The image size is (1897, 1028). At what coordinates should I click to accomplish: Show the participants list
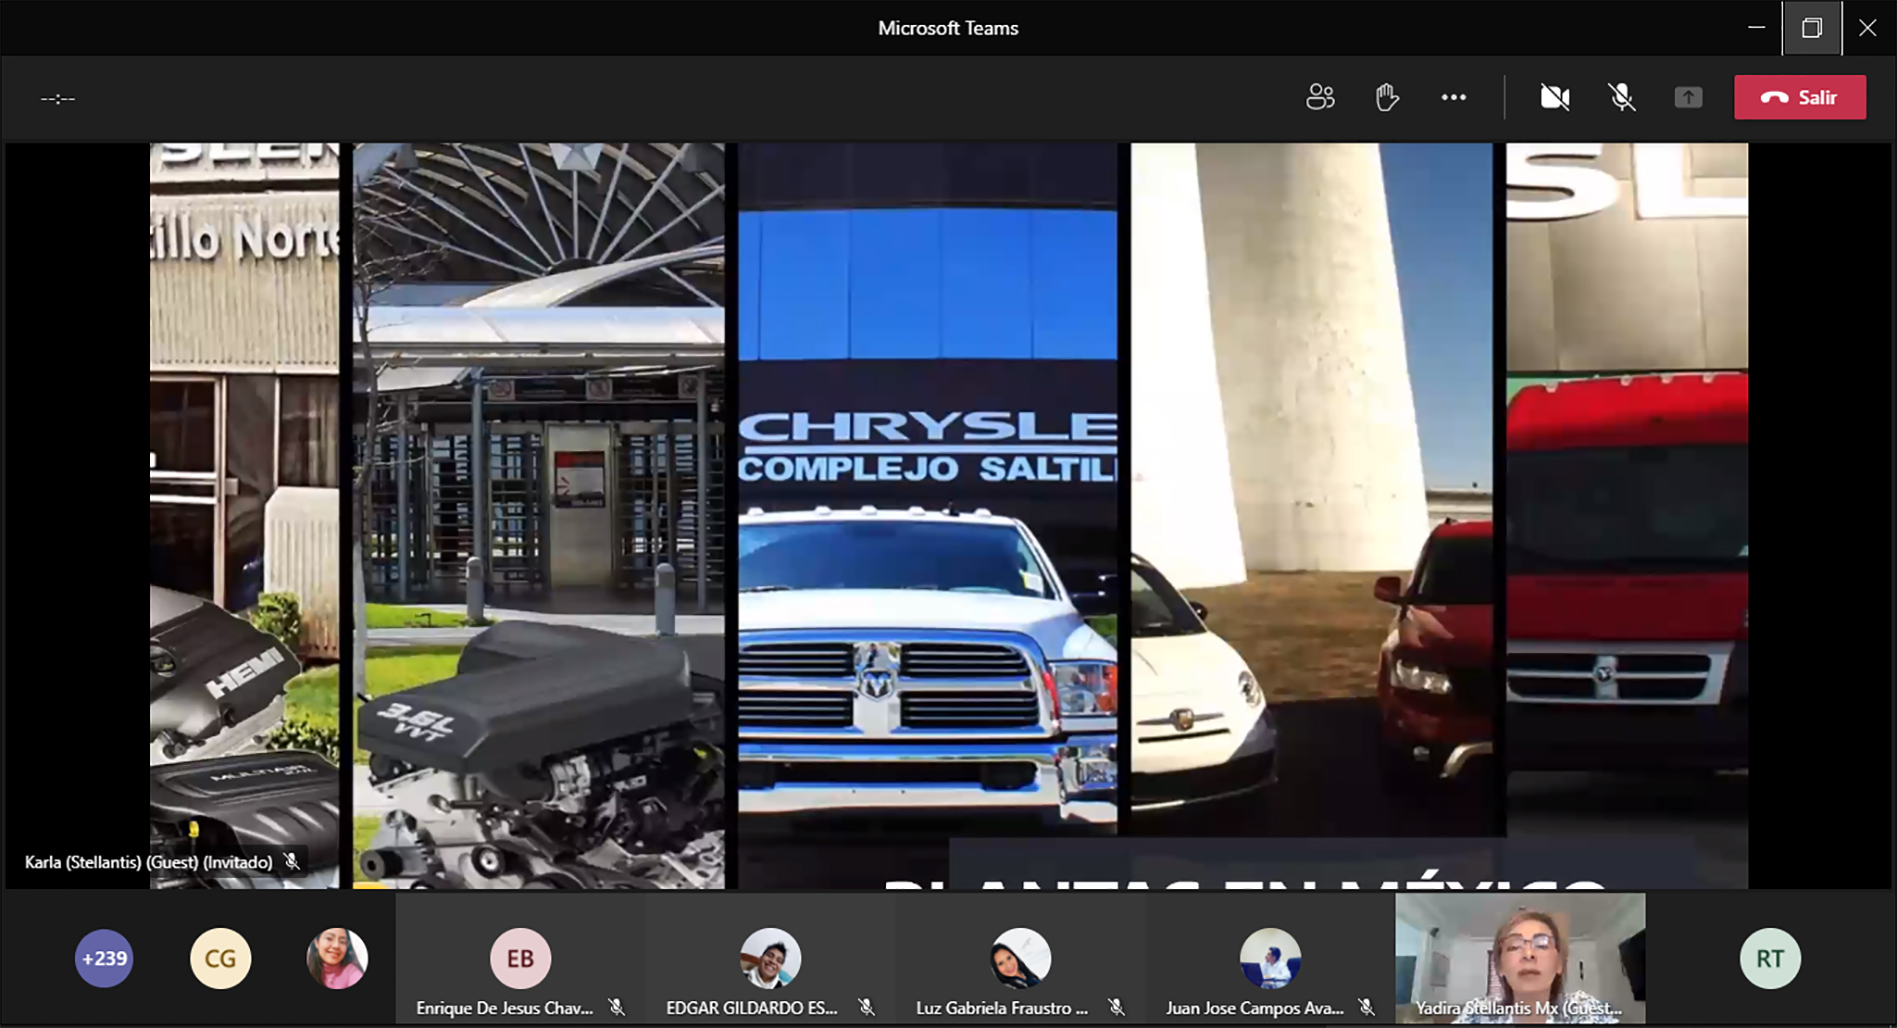(x=1320, y=97)
